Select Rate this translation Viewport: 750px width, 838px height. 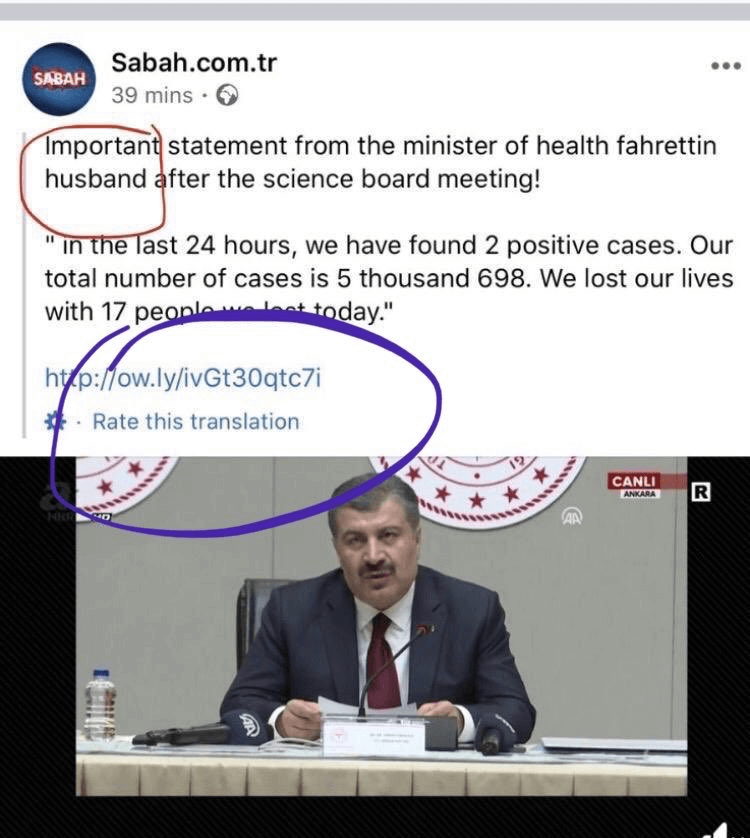[x=196, y=422]
